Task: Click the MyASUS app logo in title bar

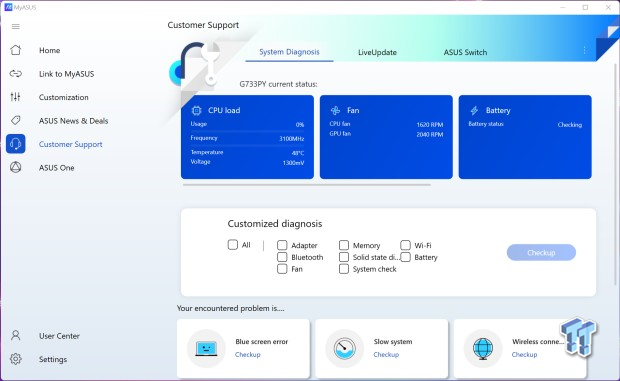Action: click(8, 7)
